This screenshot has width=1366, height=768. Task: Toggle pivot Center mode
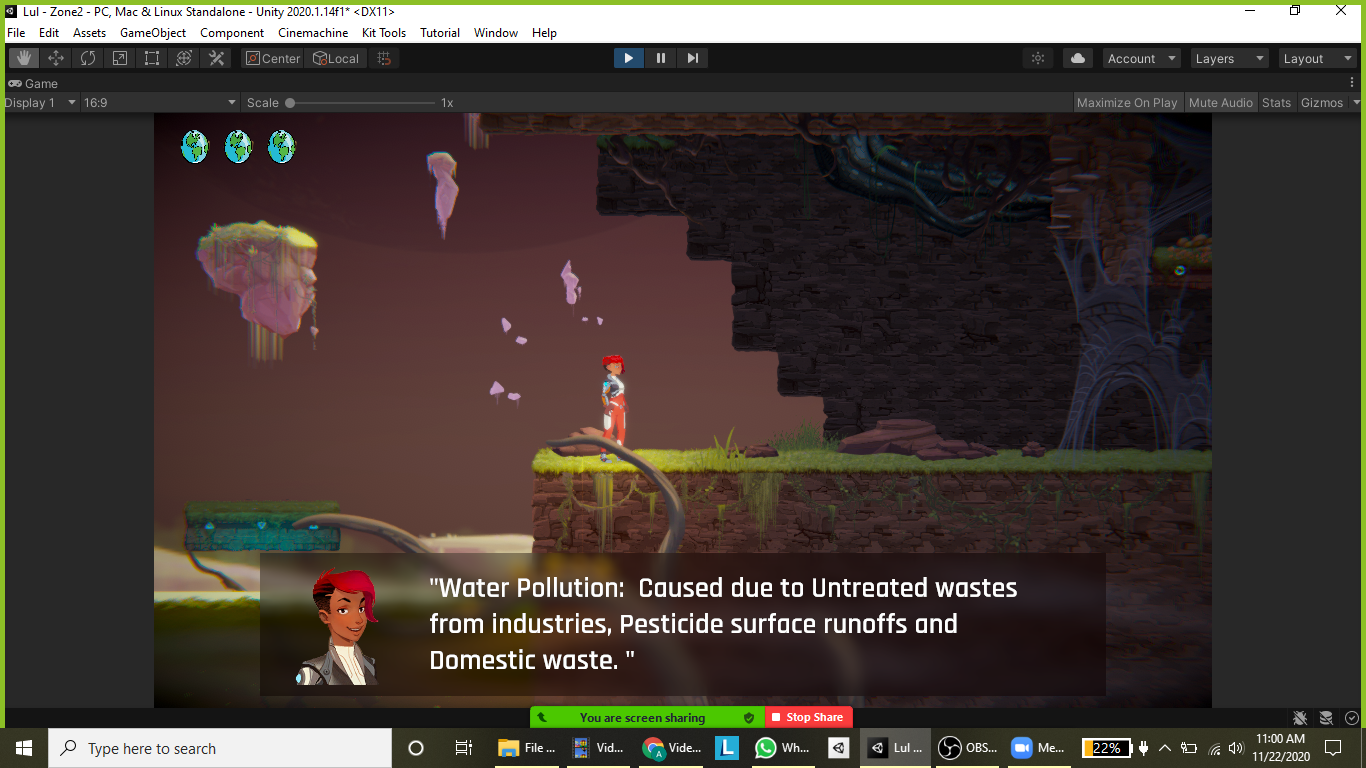[x=273, y=58]
